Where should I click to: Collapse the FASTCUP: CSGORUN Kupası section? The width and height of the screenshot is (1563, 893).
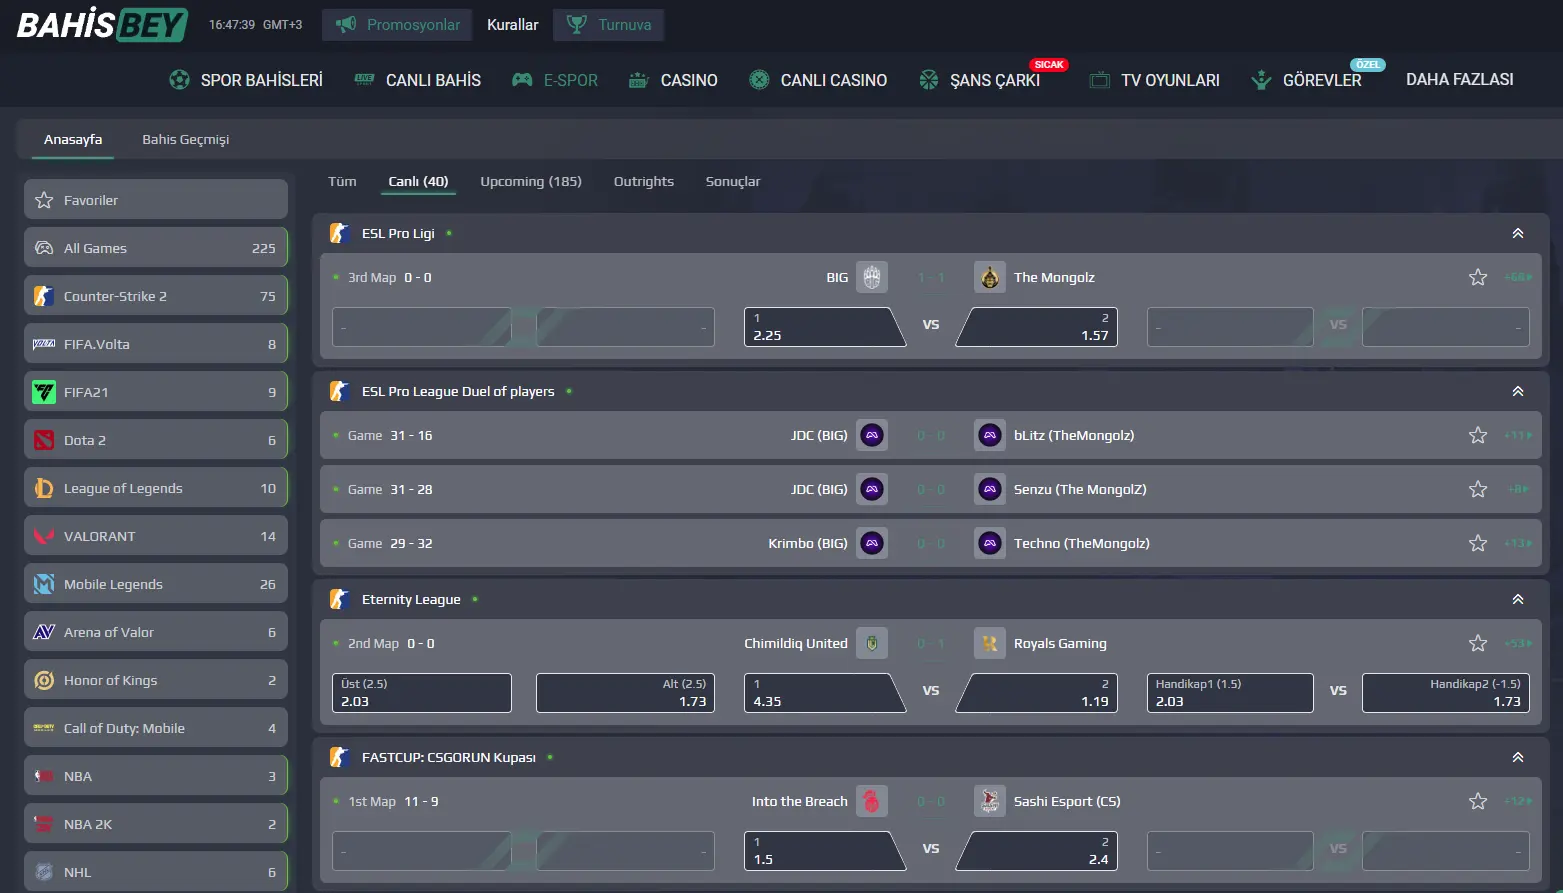click(x=1518, y=757)
